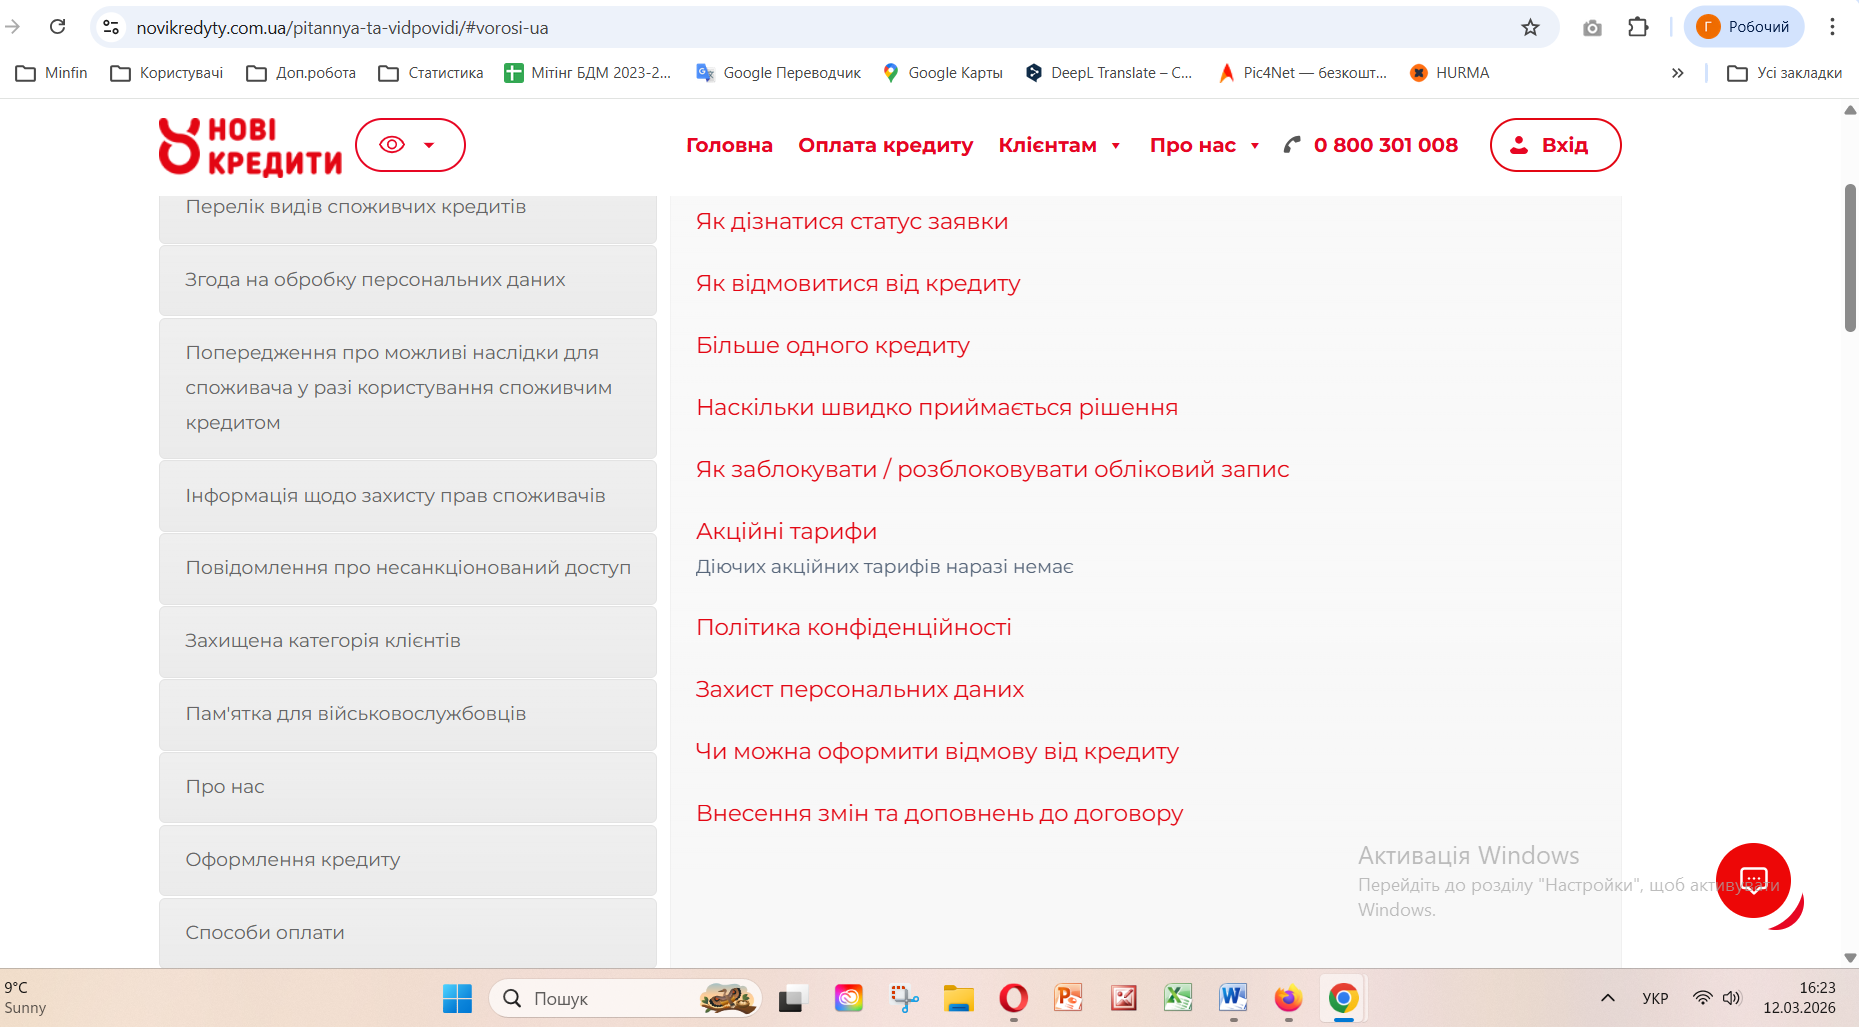
Task: Open the Chrome extensions puzzle icon
Action: click(1638, 27)
